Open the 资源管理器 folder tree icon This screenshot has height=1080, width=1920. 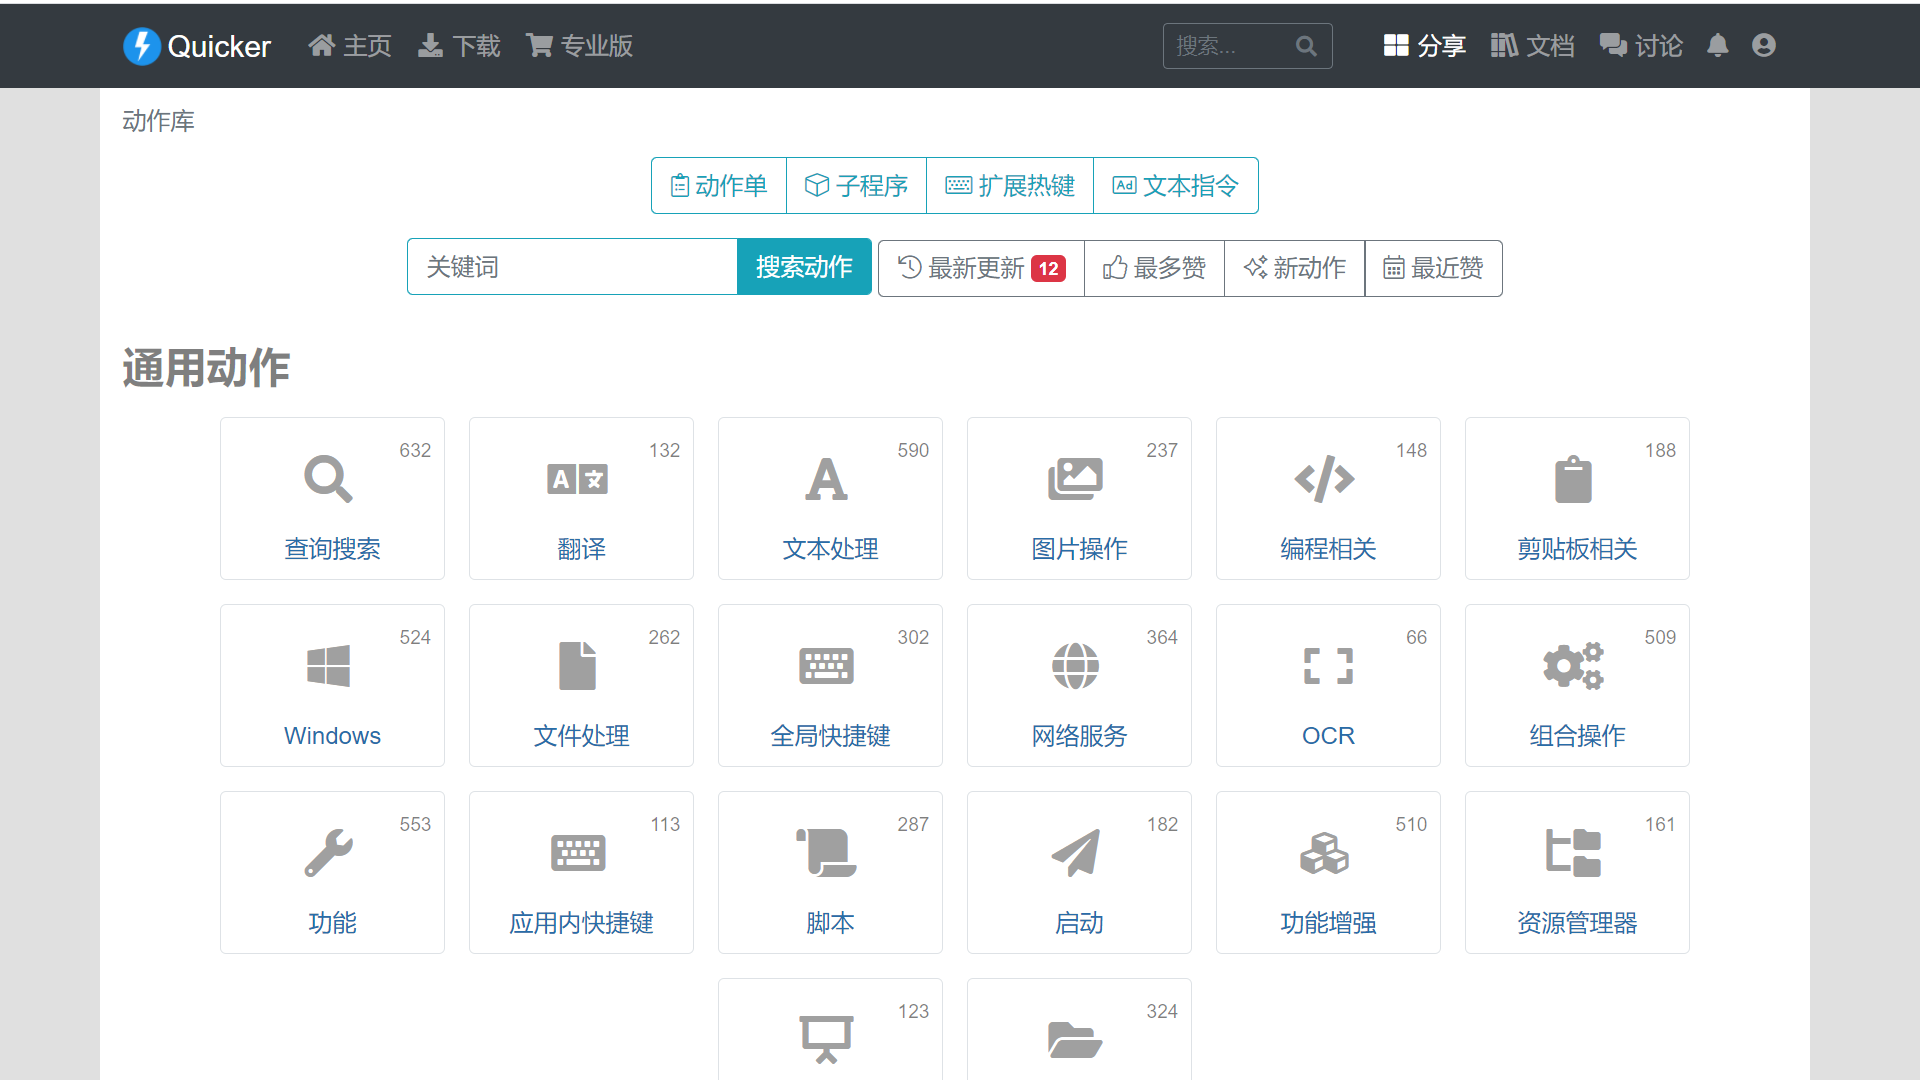pos(1573,853)
